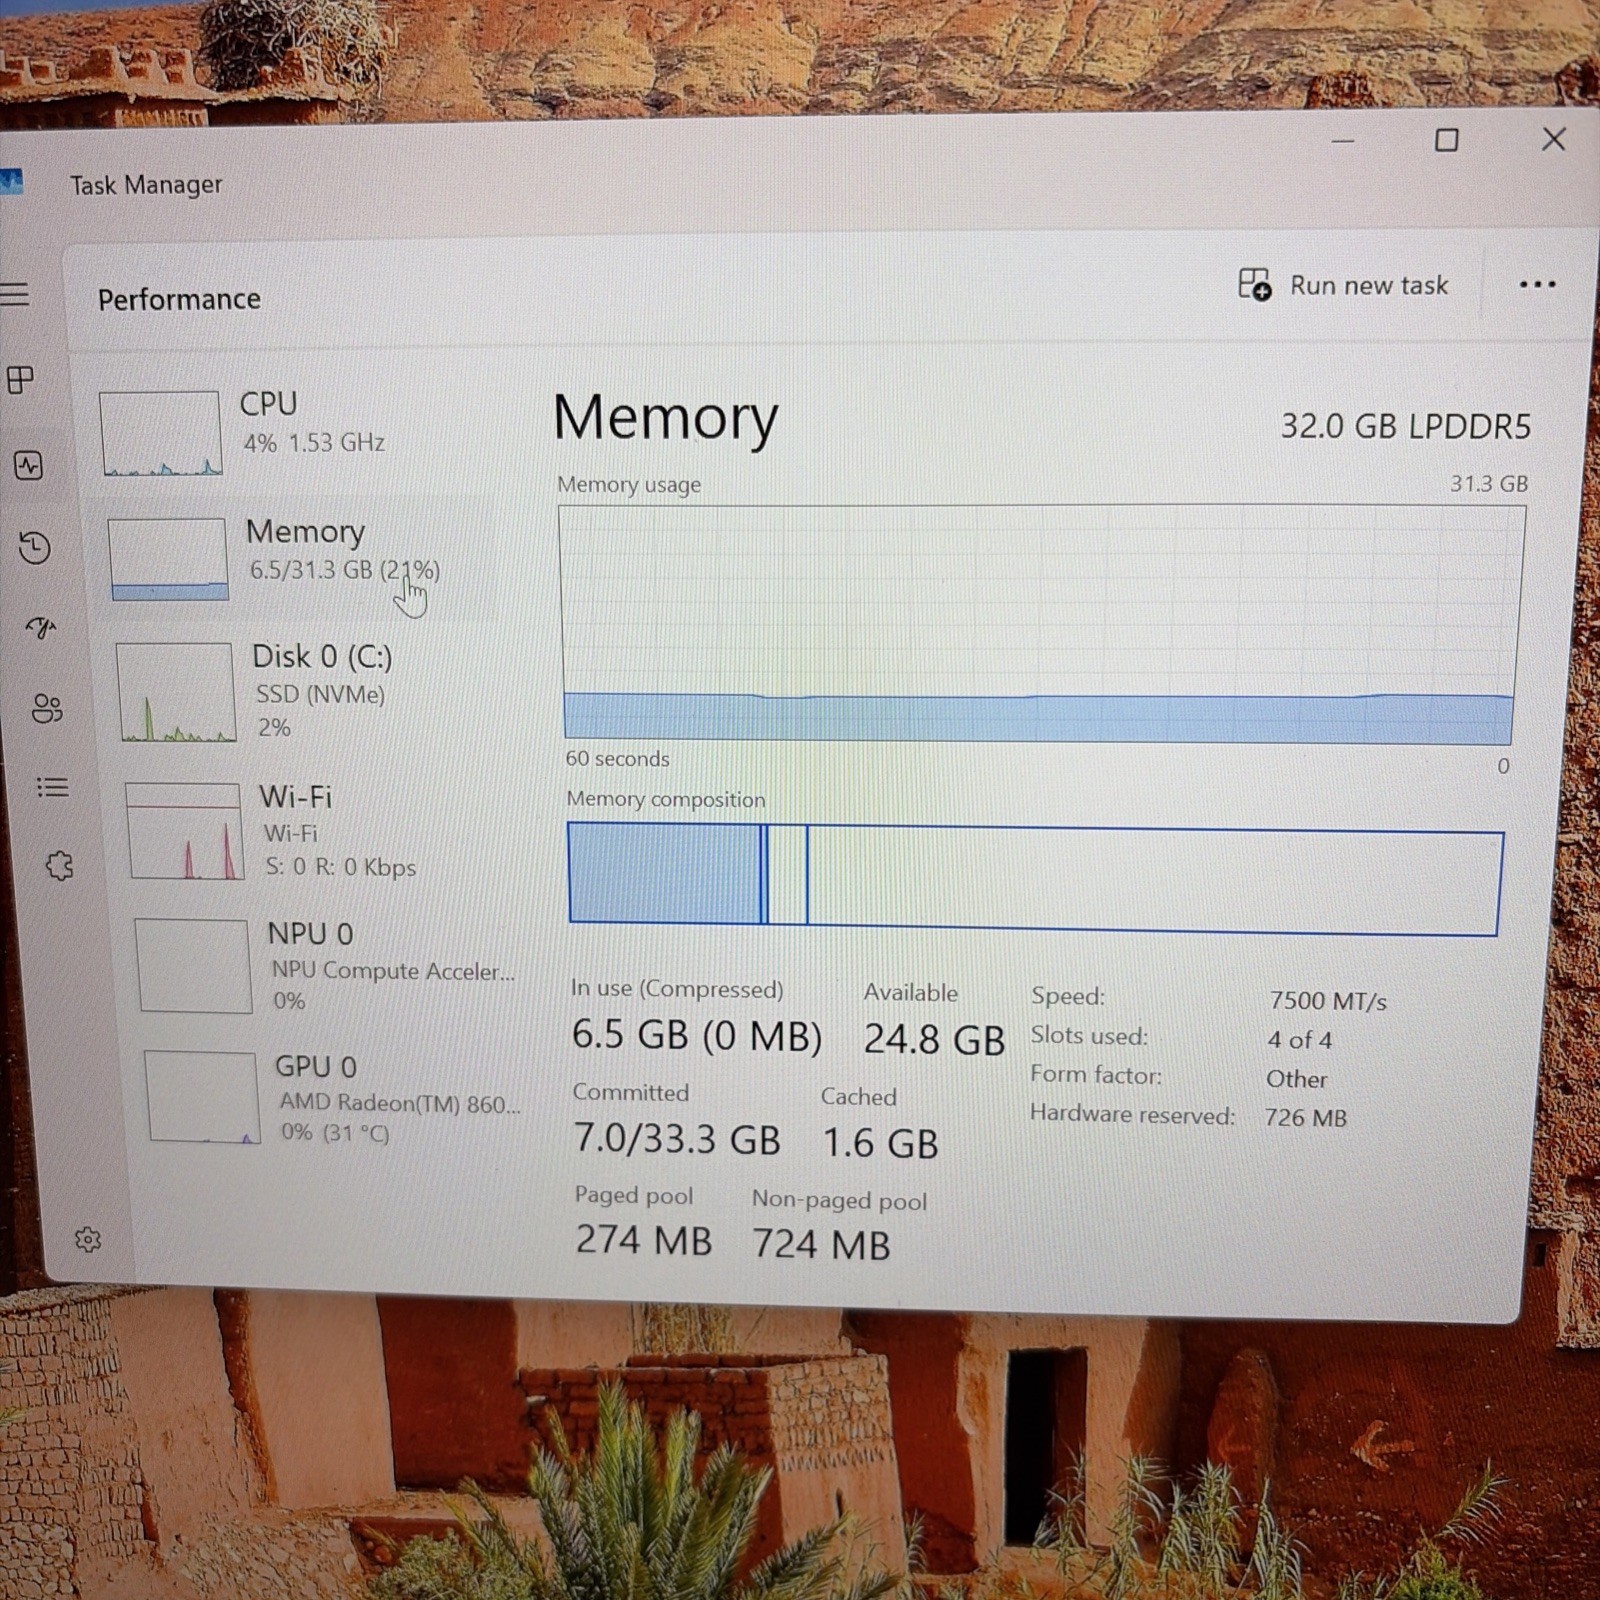1600x1600 pixels.
Task: Open the hamburger navigation menu
Action: coord(14,294)
